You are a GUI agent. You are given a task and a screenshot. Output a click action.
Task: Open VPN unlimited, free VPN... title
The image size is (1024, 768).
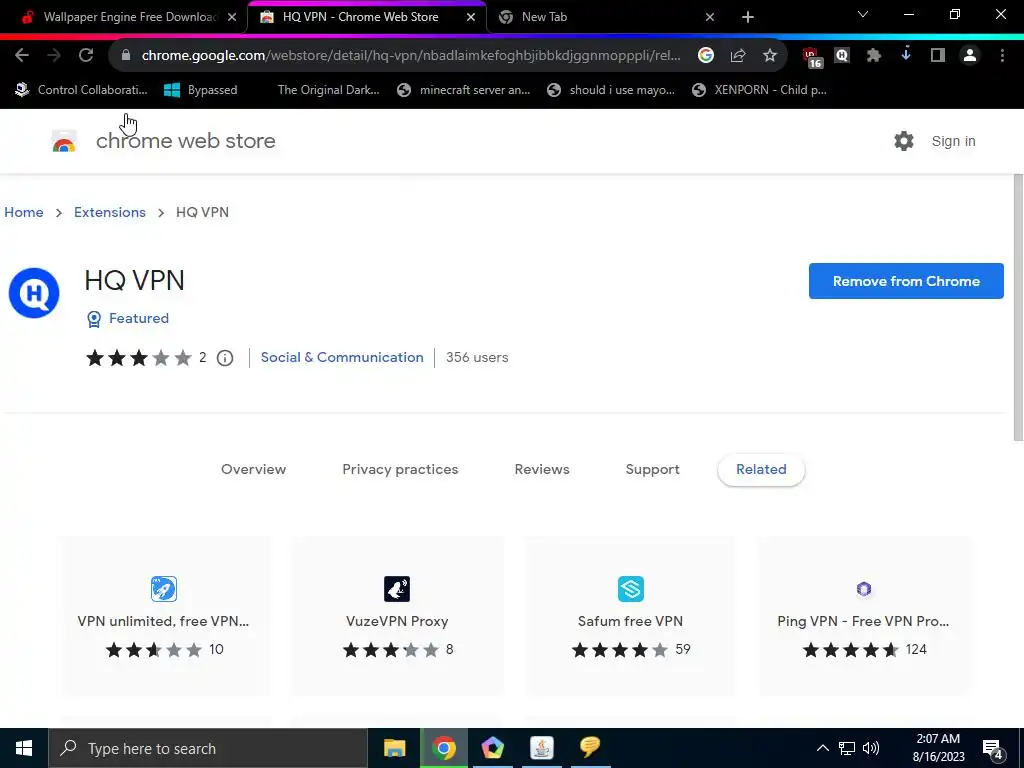163,621
